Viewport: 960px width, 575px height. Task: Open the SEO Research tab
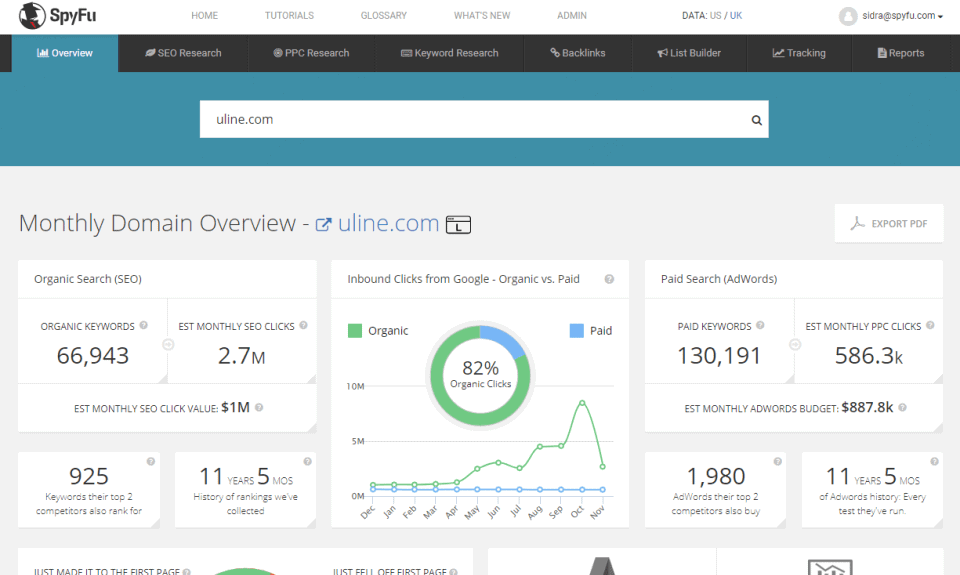pyautogui.click(x=183, y=53)
